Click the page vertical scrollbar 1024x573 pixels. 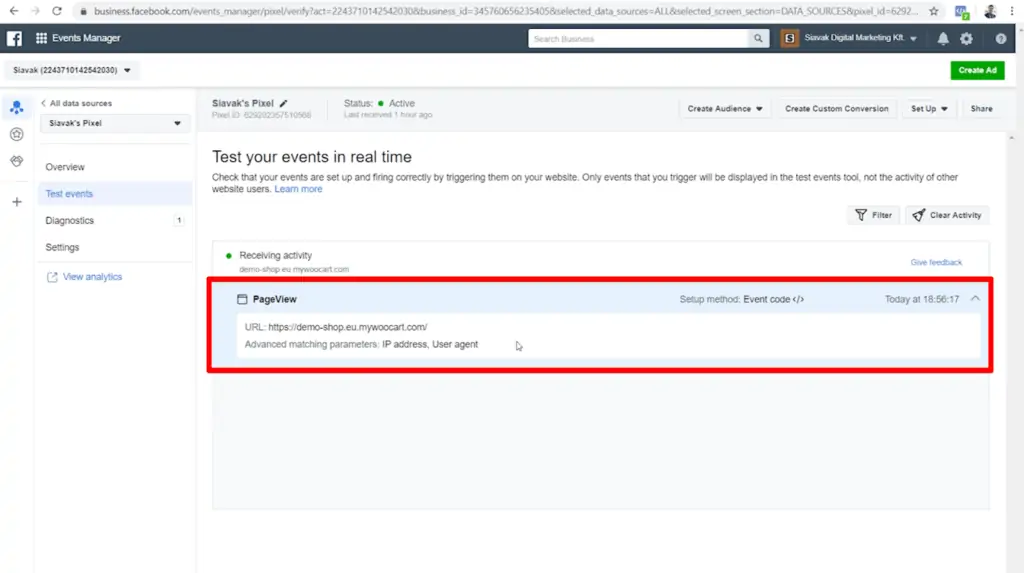[x=1012, y=353]
